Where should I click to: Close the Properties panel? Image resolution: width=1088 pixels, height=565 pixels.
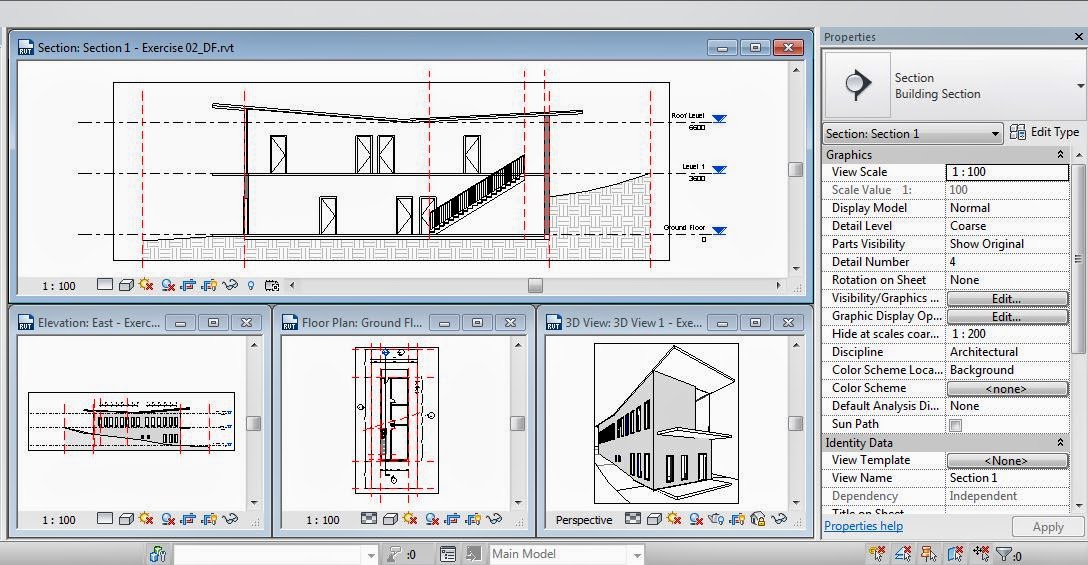click(1078, 37)
